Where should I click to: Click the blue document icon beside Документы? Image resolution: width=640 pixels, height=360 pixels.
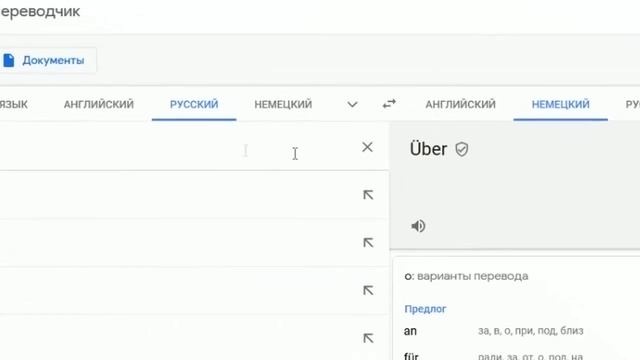[x=9, y=60]
